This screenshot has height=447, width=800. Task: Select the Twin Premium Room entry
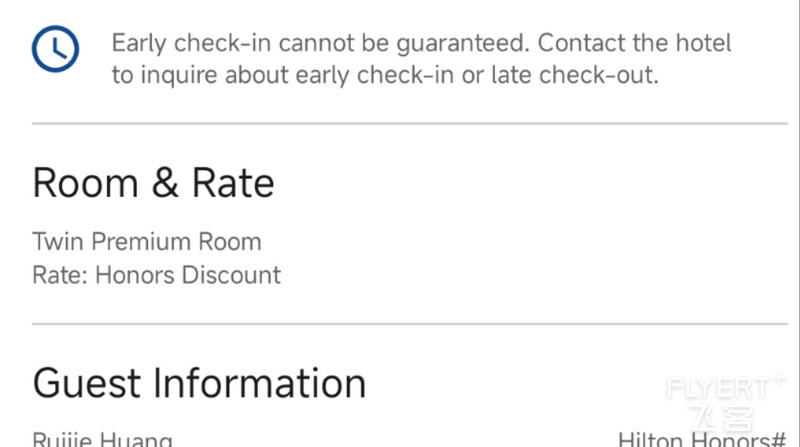pos(147,241)
